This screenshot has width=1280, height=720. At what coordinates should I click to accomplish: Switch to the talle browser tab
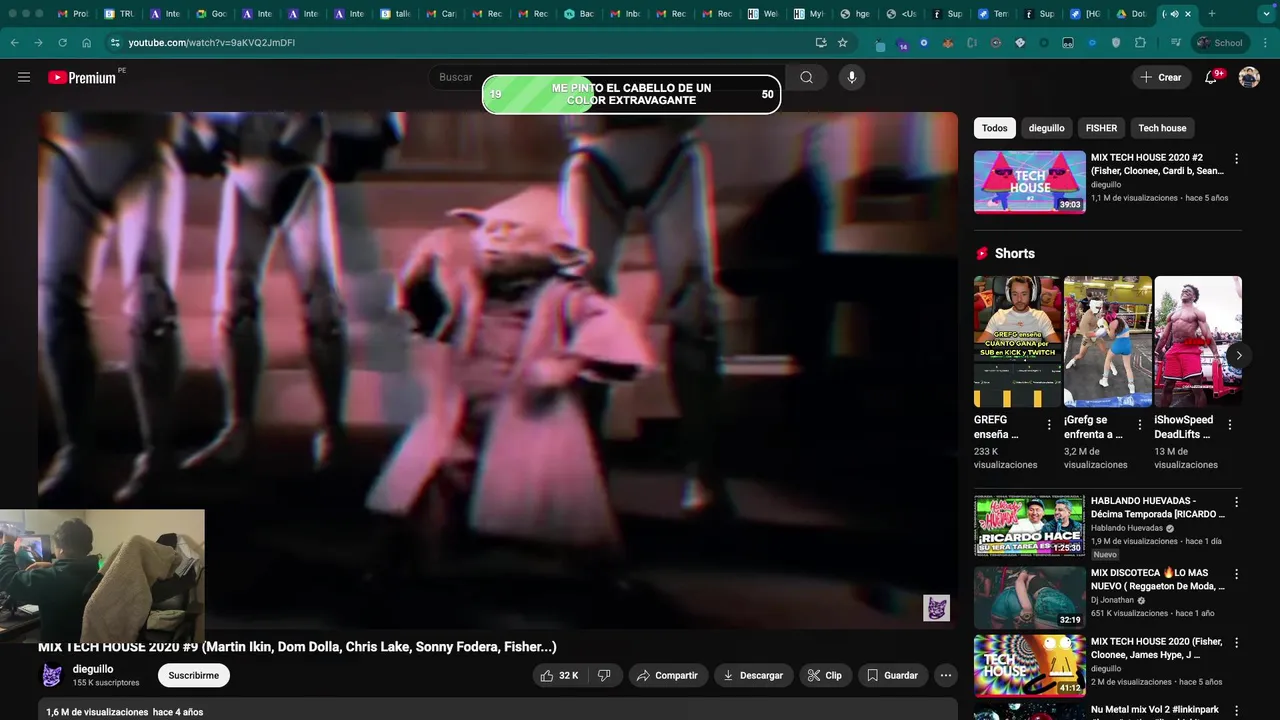[x=395, y=14]
